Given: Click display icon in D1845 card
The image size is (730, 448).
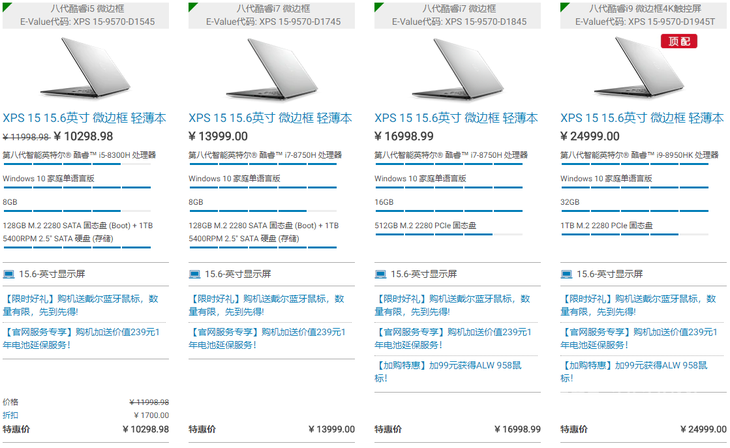Looking at the screenshot, I should [x=381, y=274].
